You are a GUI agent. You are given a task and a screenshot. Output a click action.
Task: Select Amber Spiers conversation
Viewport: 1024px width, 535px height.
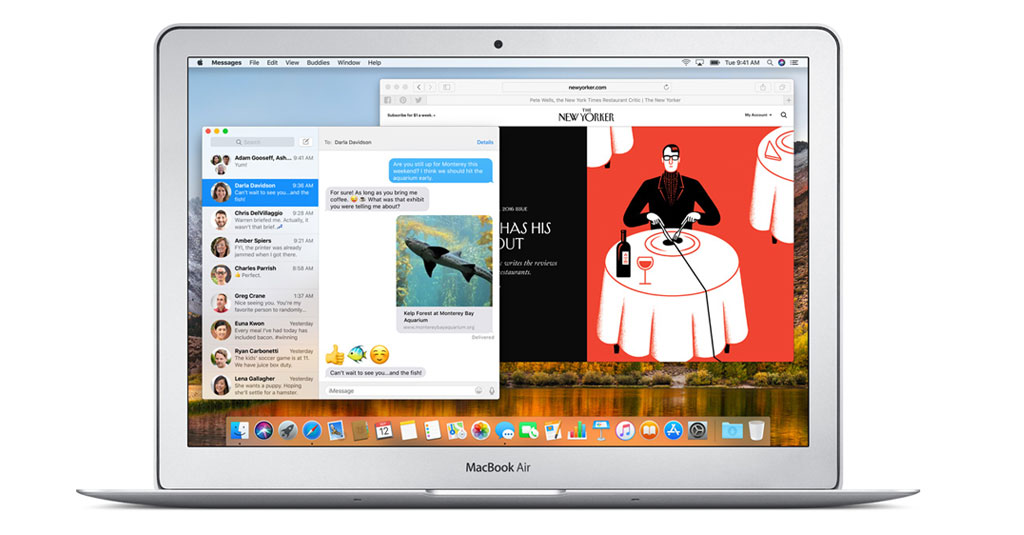260,248
